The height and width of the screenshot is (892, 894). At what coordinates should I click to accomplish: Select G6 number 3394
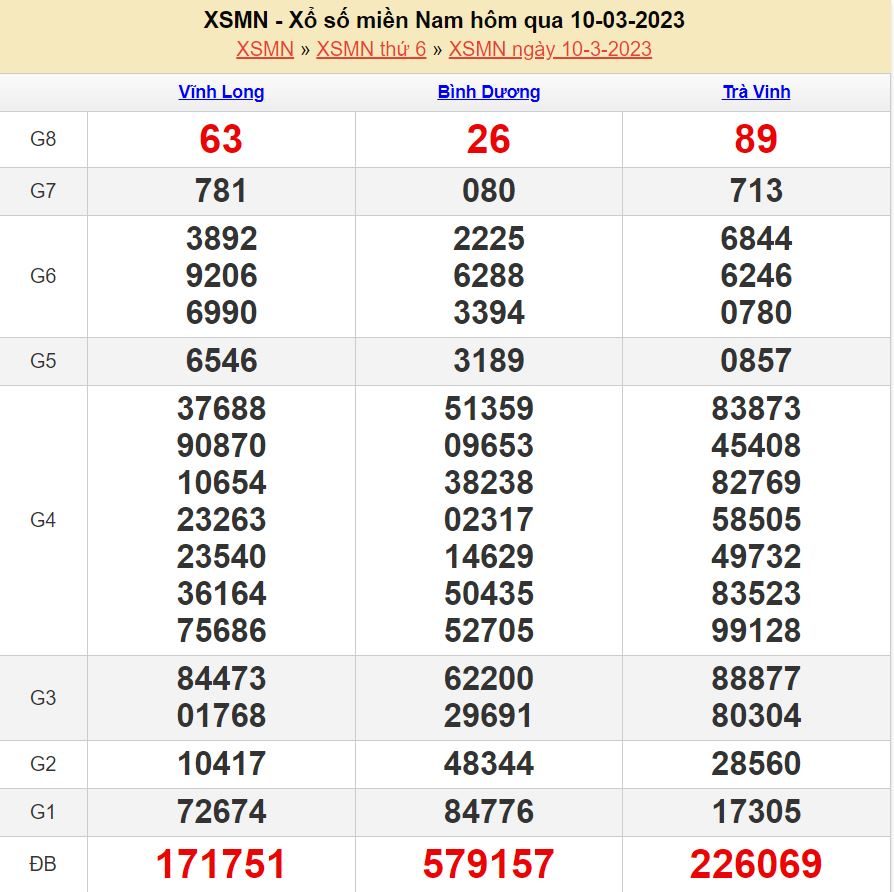489,313
